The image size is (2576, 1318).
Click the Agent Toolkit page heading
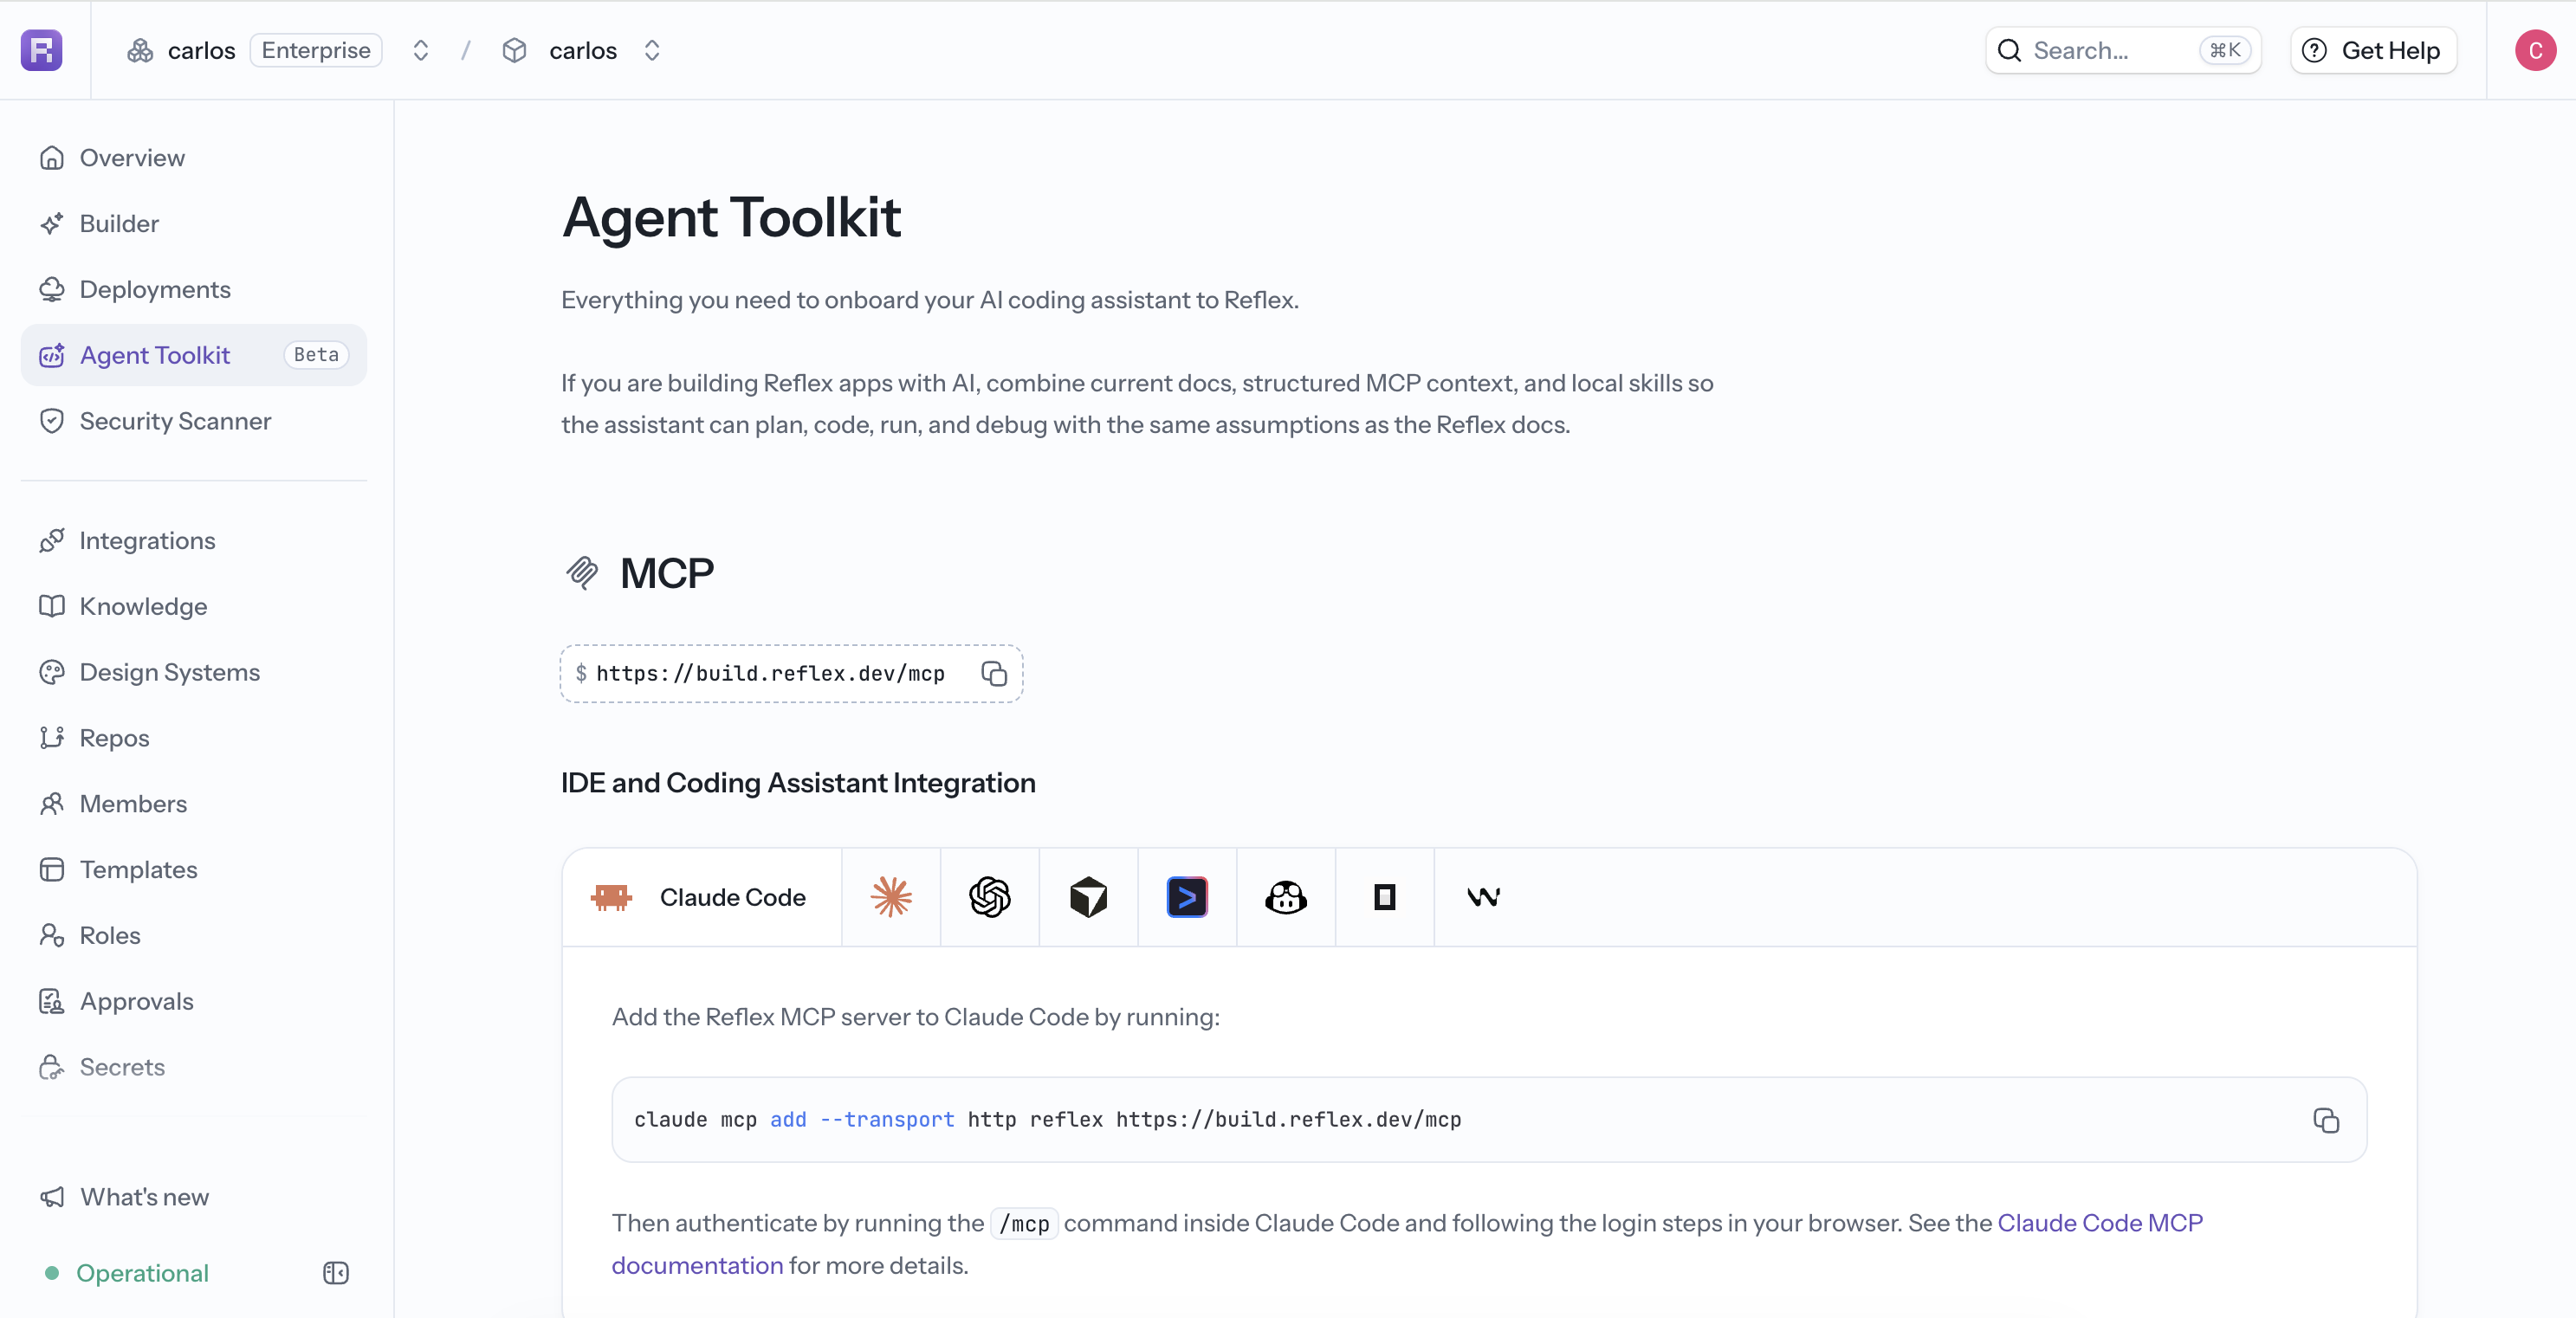[731, 217]
